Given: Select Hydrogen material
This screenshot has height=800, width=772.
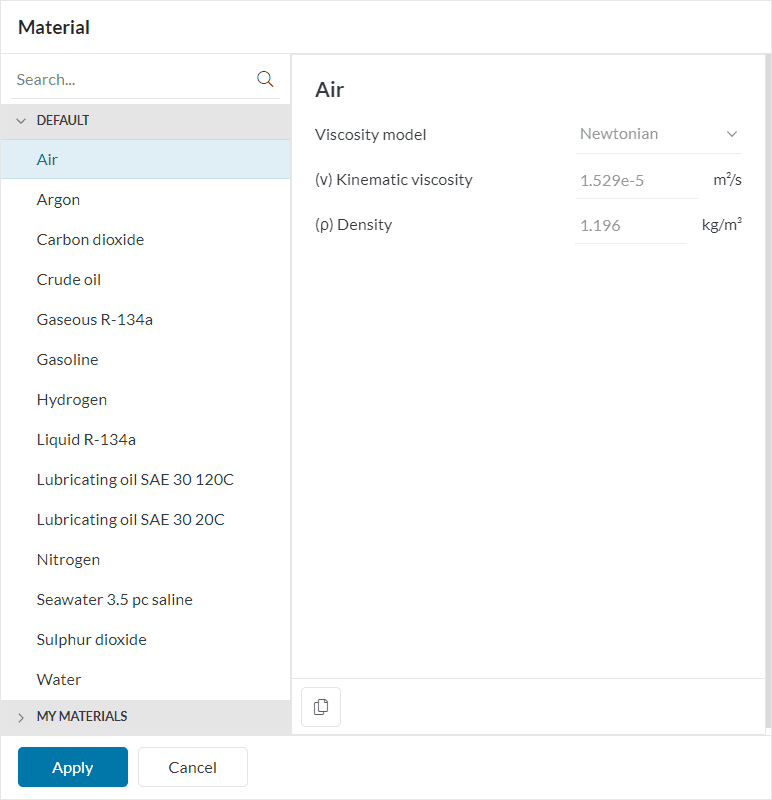Looking at the screenshot, I should 72,400.
